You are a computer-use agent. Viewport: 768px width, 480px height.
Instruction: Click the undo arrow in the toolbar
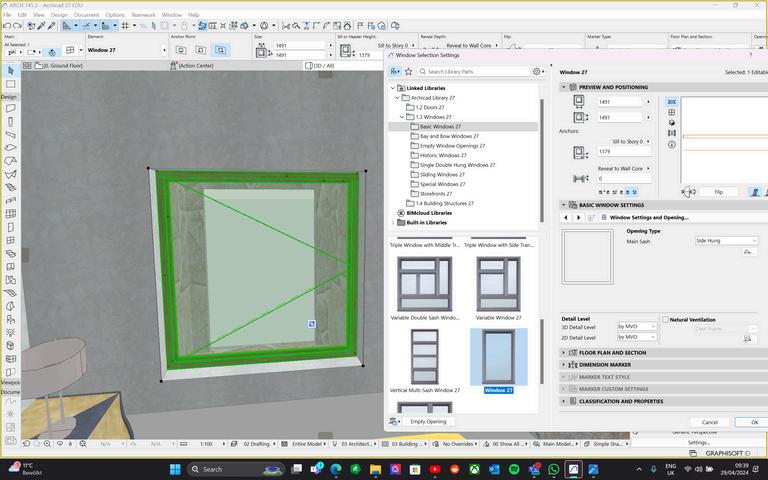(x=9, y=25)
